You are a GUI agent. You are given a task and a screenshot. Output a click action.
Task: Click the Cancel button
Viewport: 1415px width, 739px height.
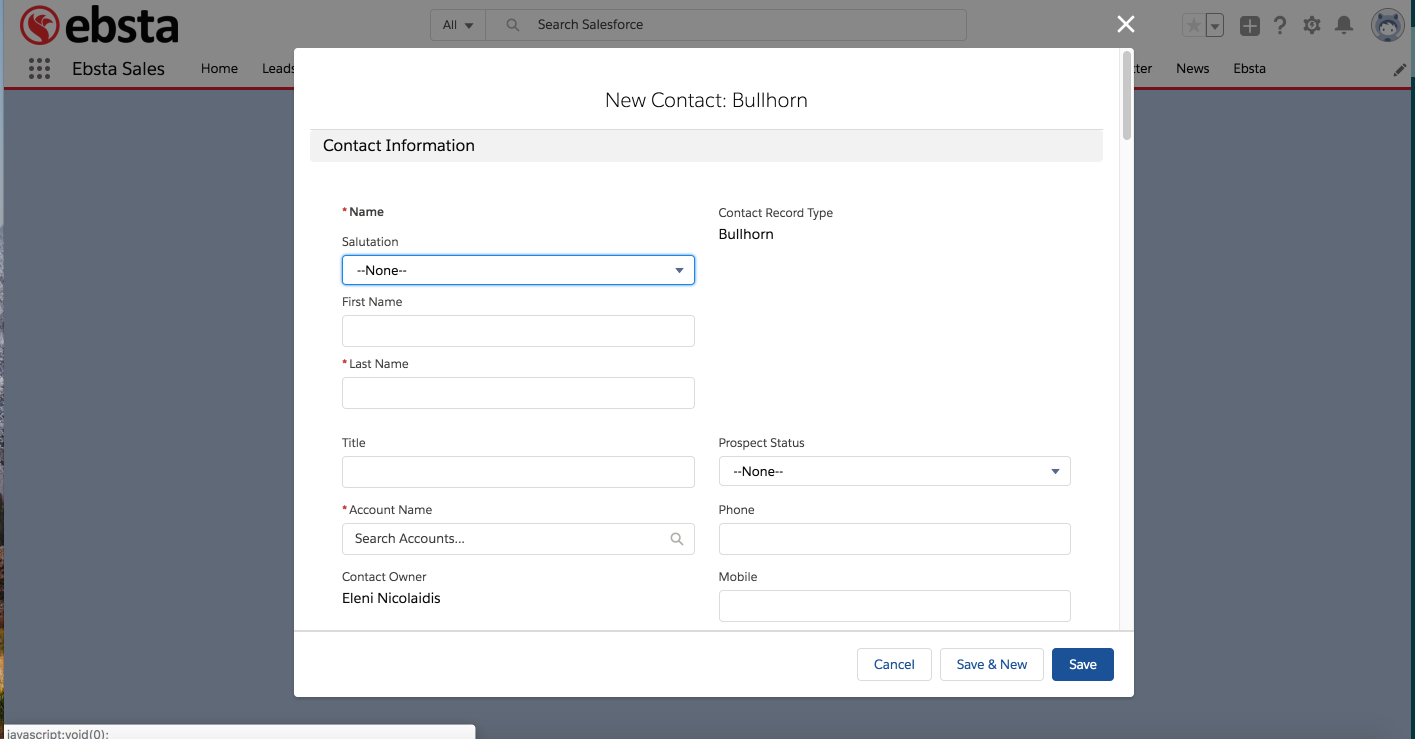click(894, 665)
